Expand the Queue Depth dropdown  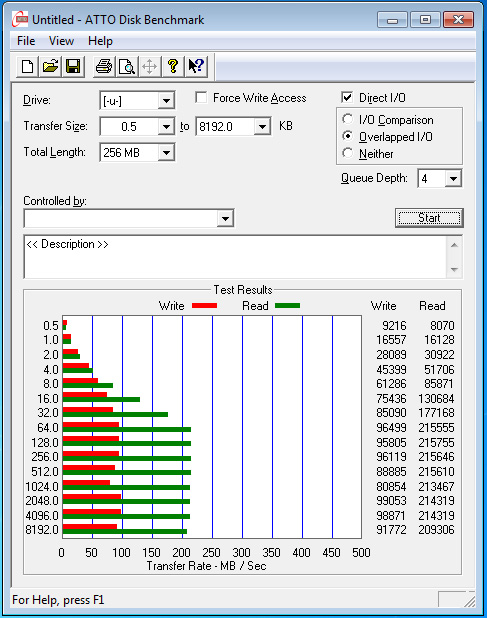click(x=453, y=179)
